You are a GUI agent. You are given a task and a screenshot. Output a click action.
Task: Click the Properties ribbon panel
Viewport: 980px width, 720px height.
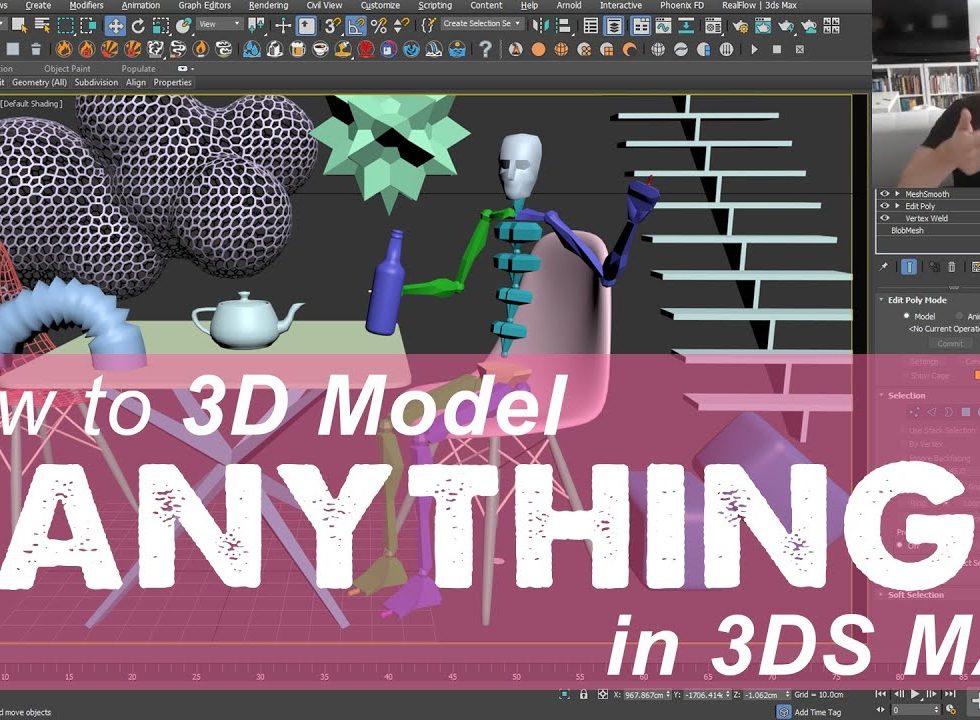(x=172, y=82)
